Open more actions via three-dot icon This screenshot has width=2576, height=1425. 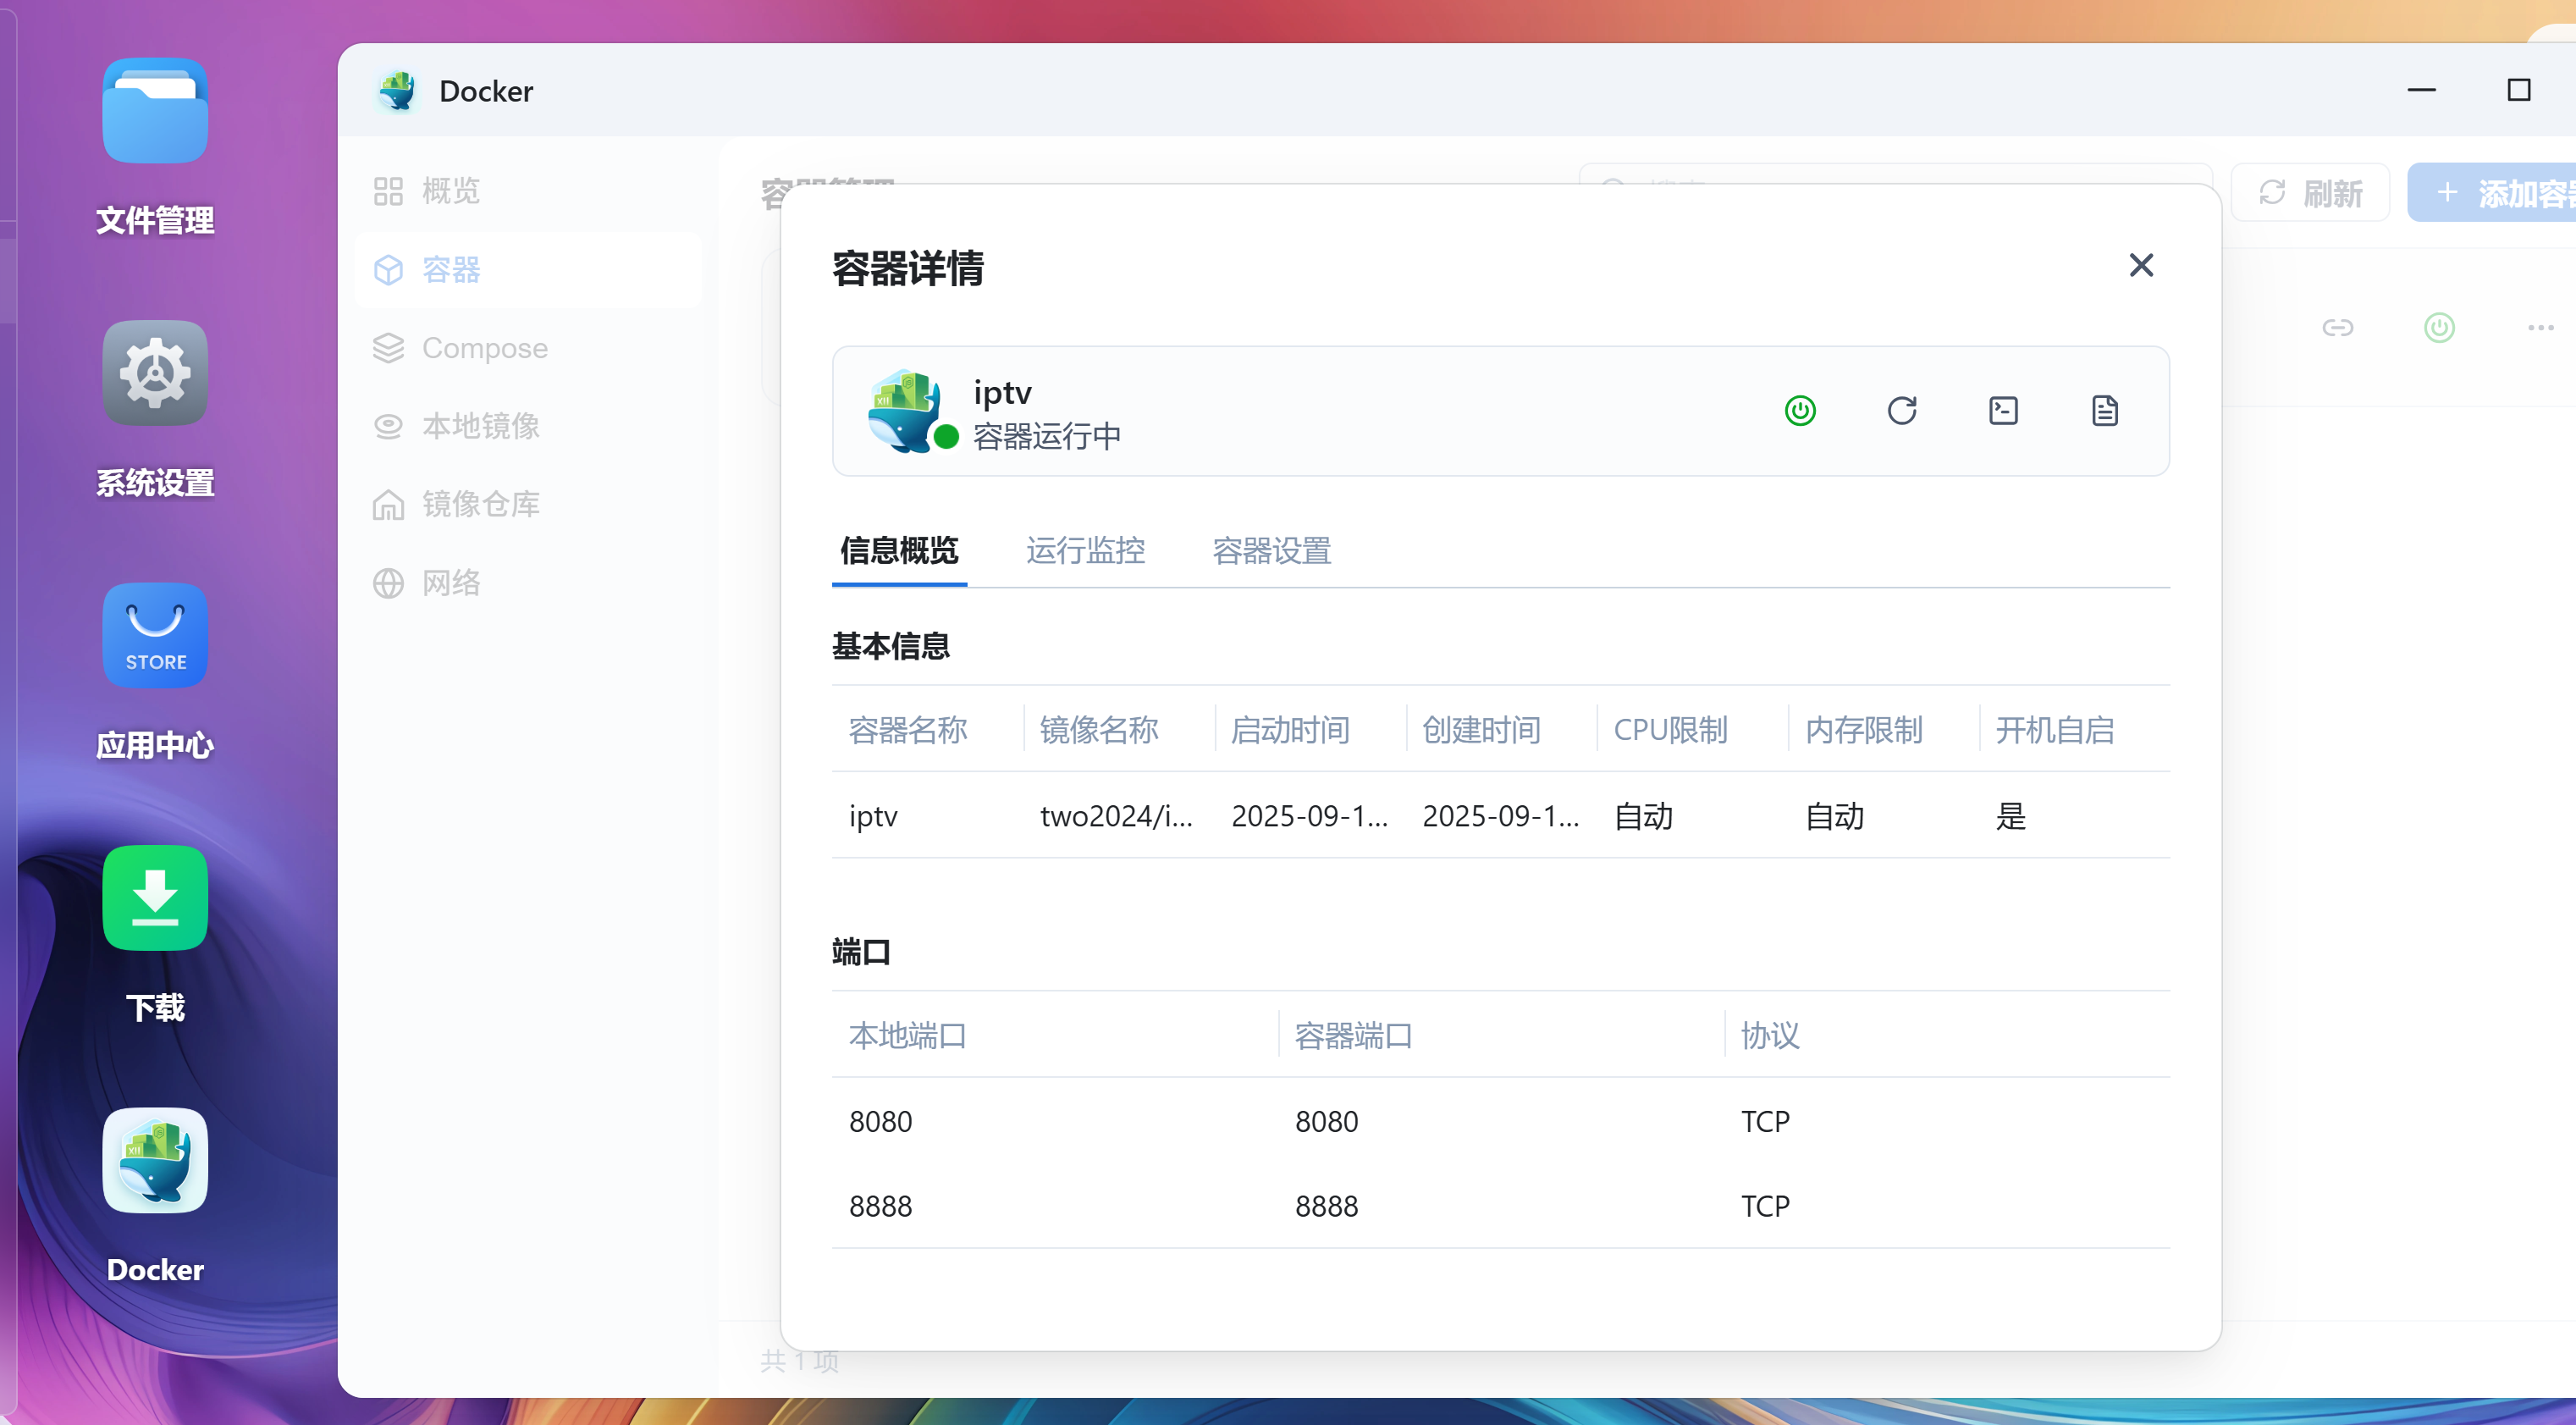click(x=2539, y=327)
